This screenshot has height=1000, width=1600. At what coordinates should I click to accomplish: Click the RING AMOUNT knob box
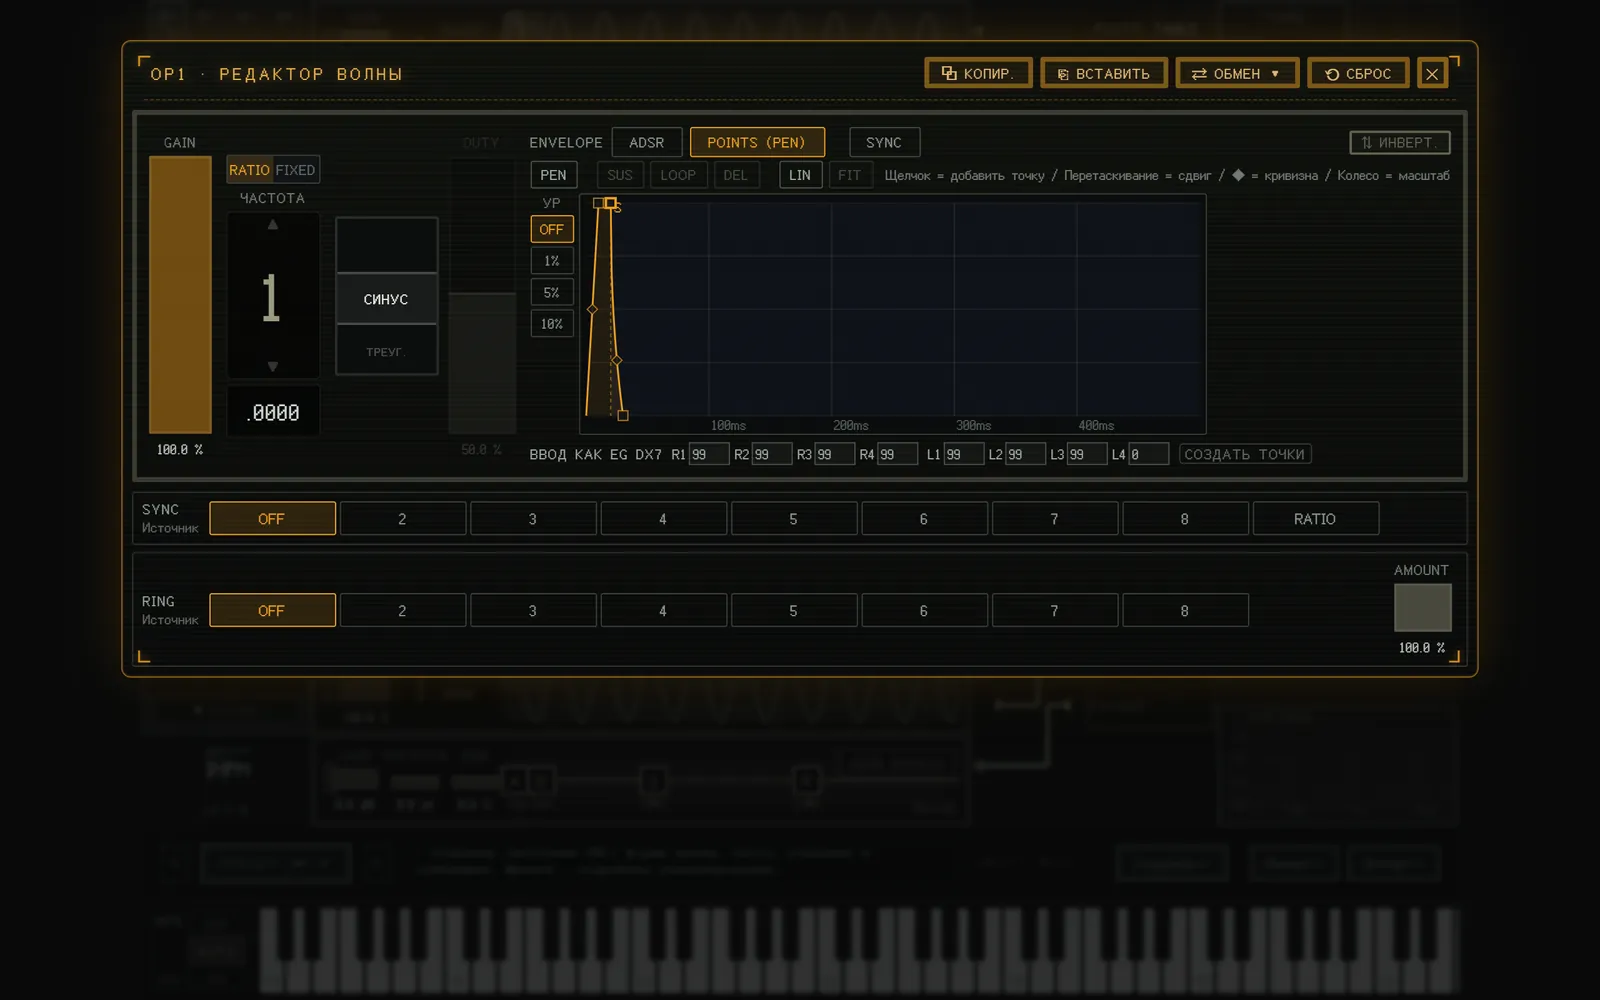pos(1422,608)
